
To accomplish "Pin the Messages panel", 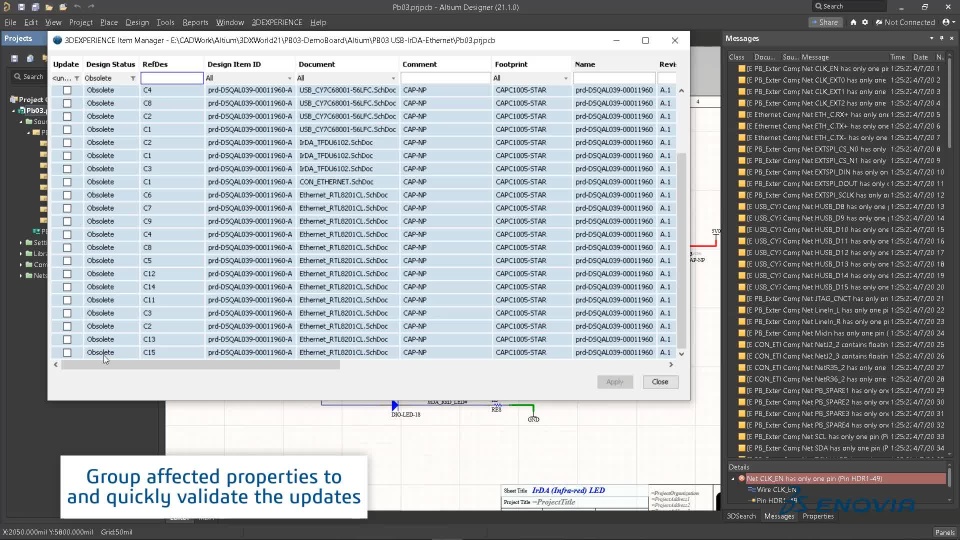I will pos(942,38).
